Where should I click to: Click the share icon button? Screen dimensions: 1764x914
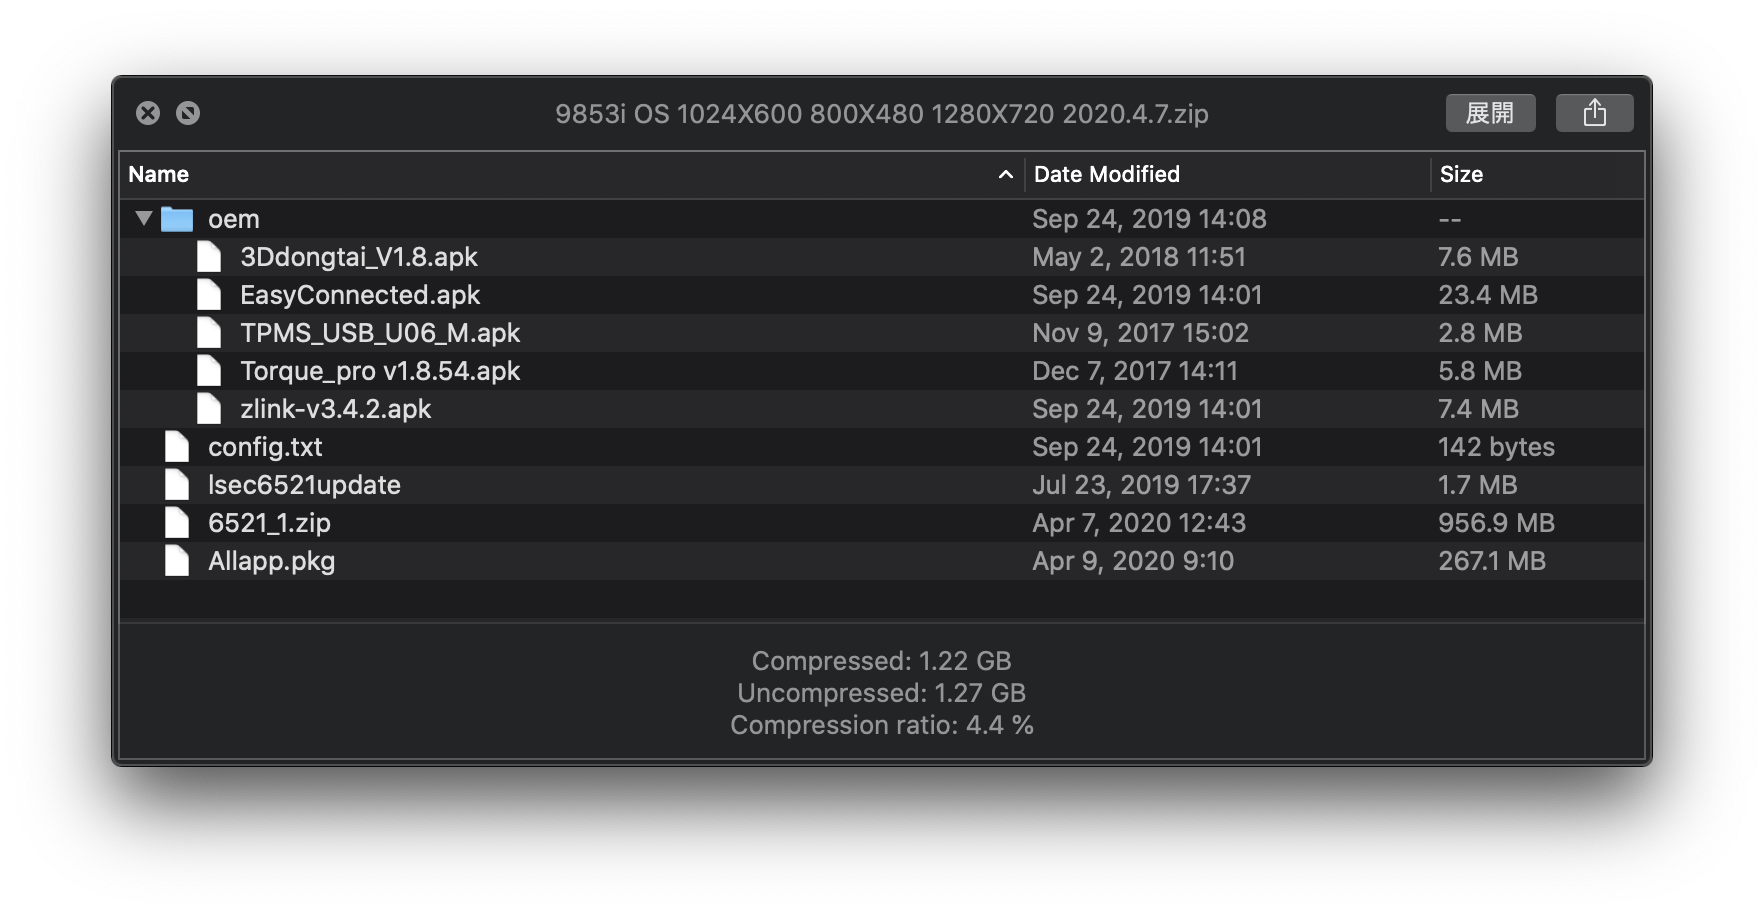[x=1594, y=113]
